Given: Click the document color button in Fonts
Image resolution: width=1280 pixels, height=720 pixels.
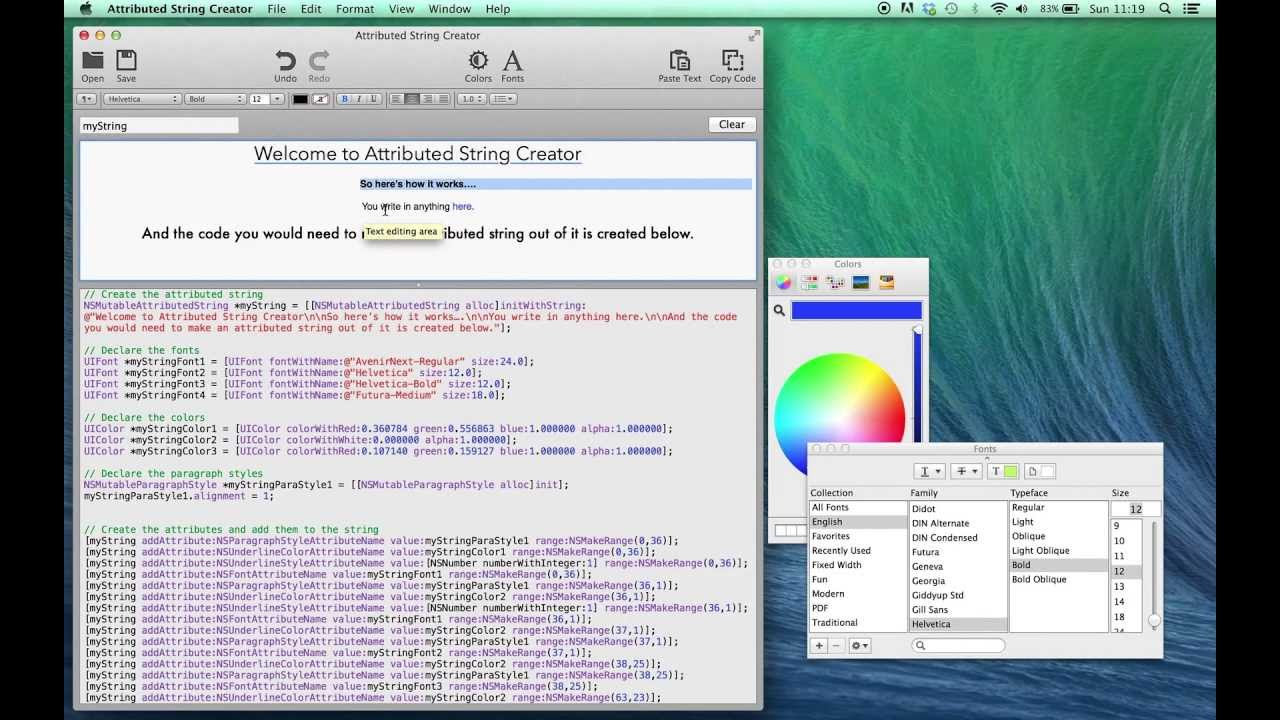Looking at the screenshot, I should pyautogui.click(x=1040, y=471).
